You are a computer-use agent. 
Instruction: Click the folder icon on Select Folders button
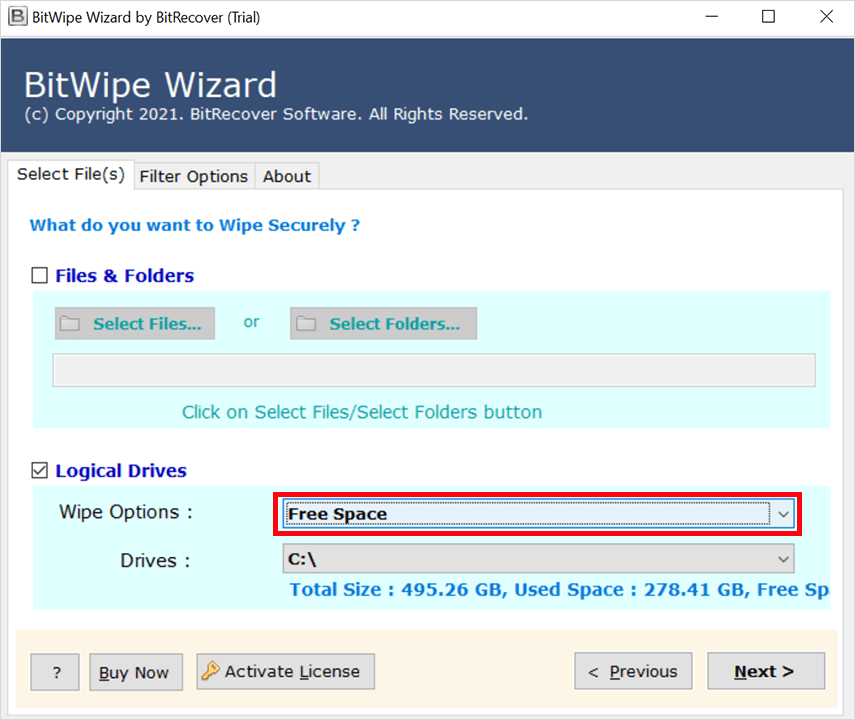(306, 324)
